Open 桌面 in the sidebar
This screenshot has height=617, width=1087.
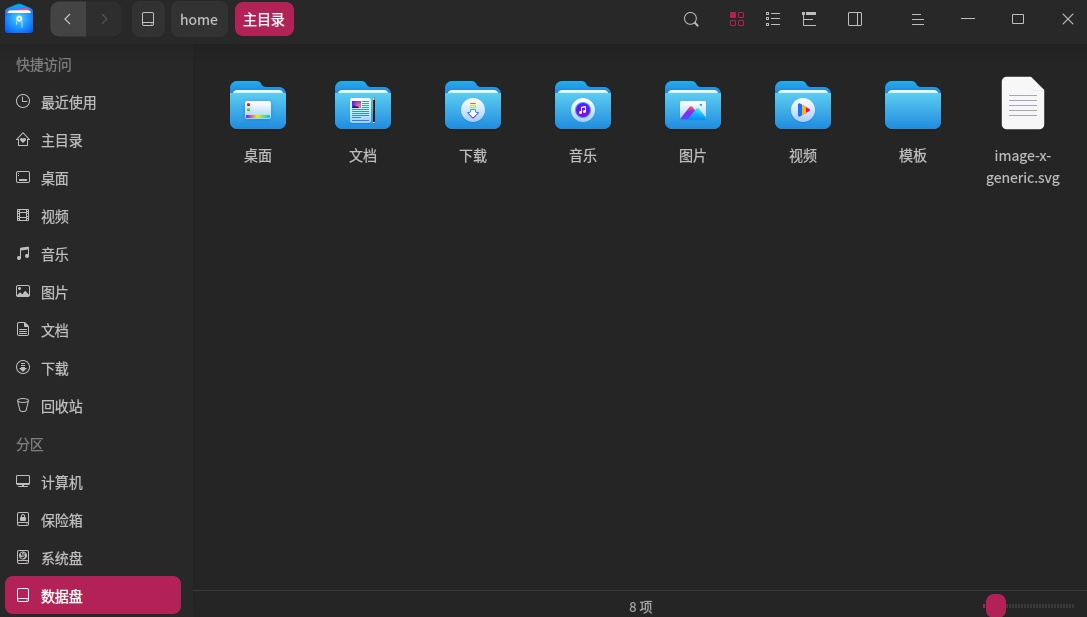point(93,179)
